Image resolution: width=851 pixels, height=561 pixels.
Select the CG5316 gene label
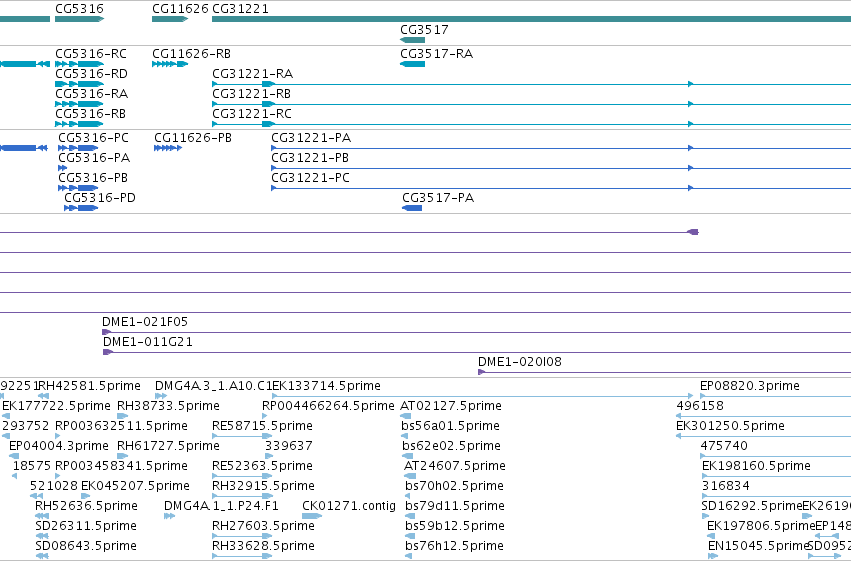79,9
